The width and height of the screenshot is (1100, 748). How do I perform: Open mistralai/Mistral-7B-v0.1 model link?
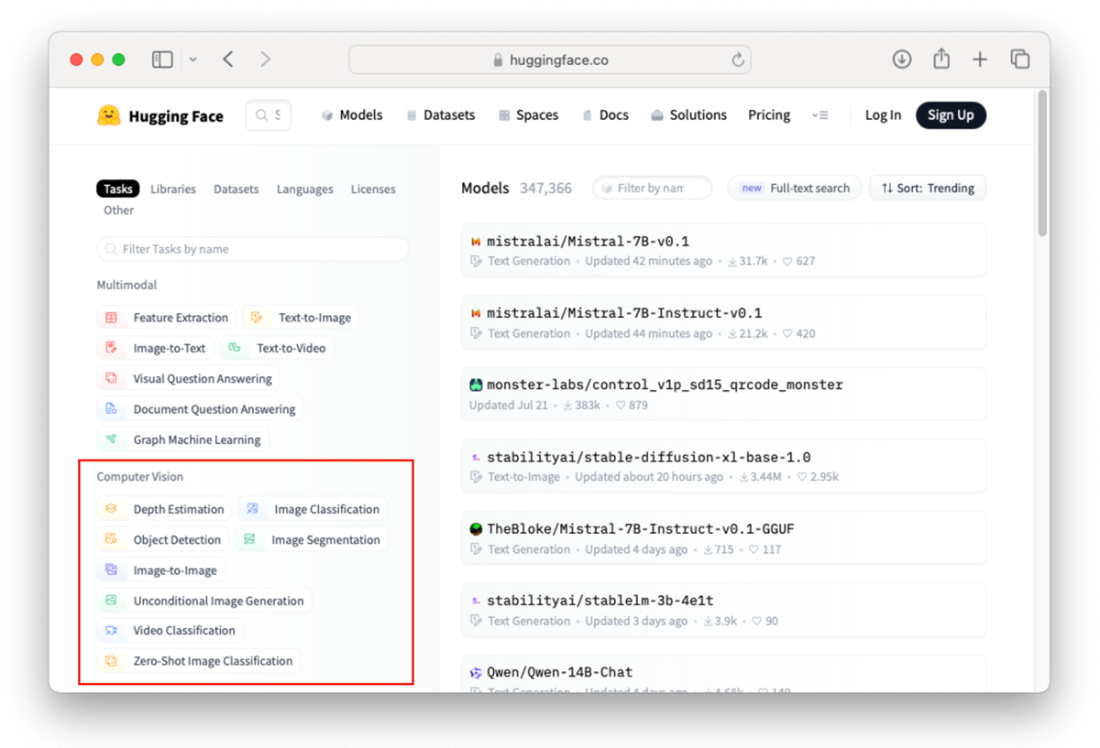pyautogui.click(x=587, y=241)
